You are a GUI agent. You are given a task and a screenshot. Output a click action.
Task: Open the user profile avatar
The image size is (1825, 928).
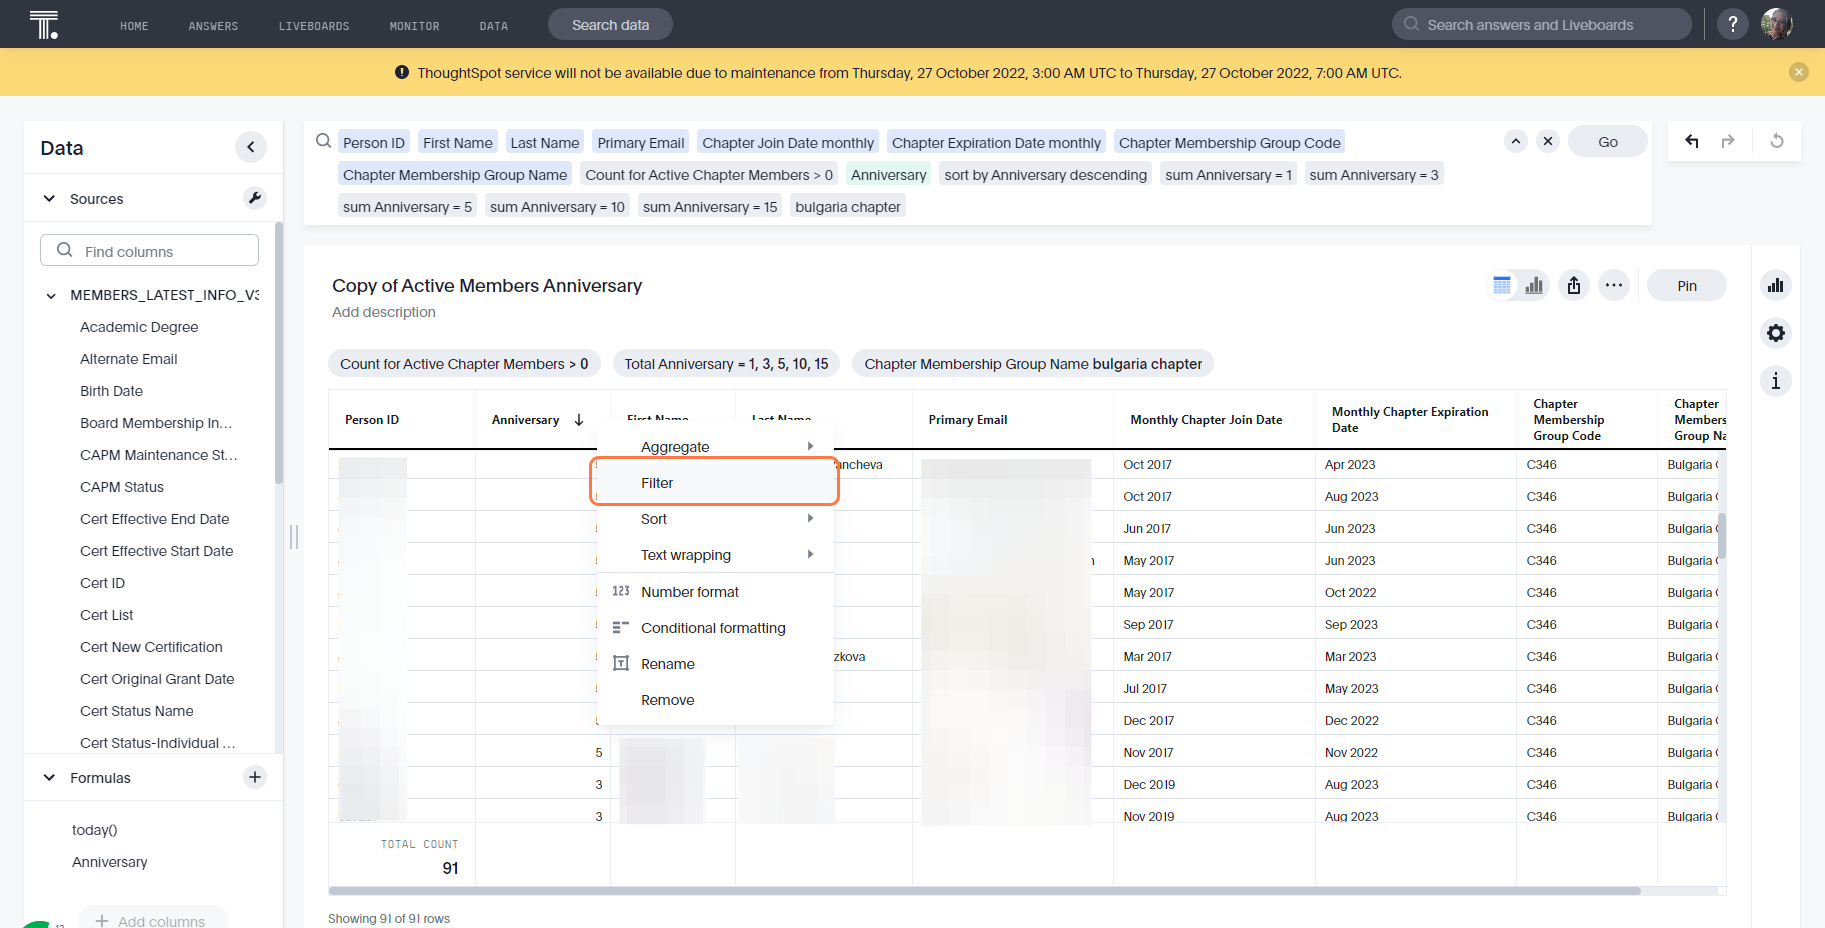pyautogui.click(x=1777, y=24)
